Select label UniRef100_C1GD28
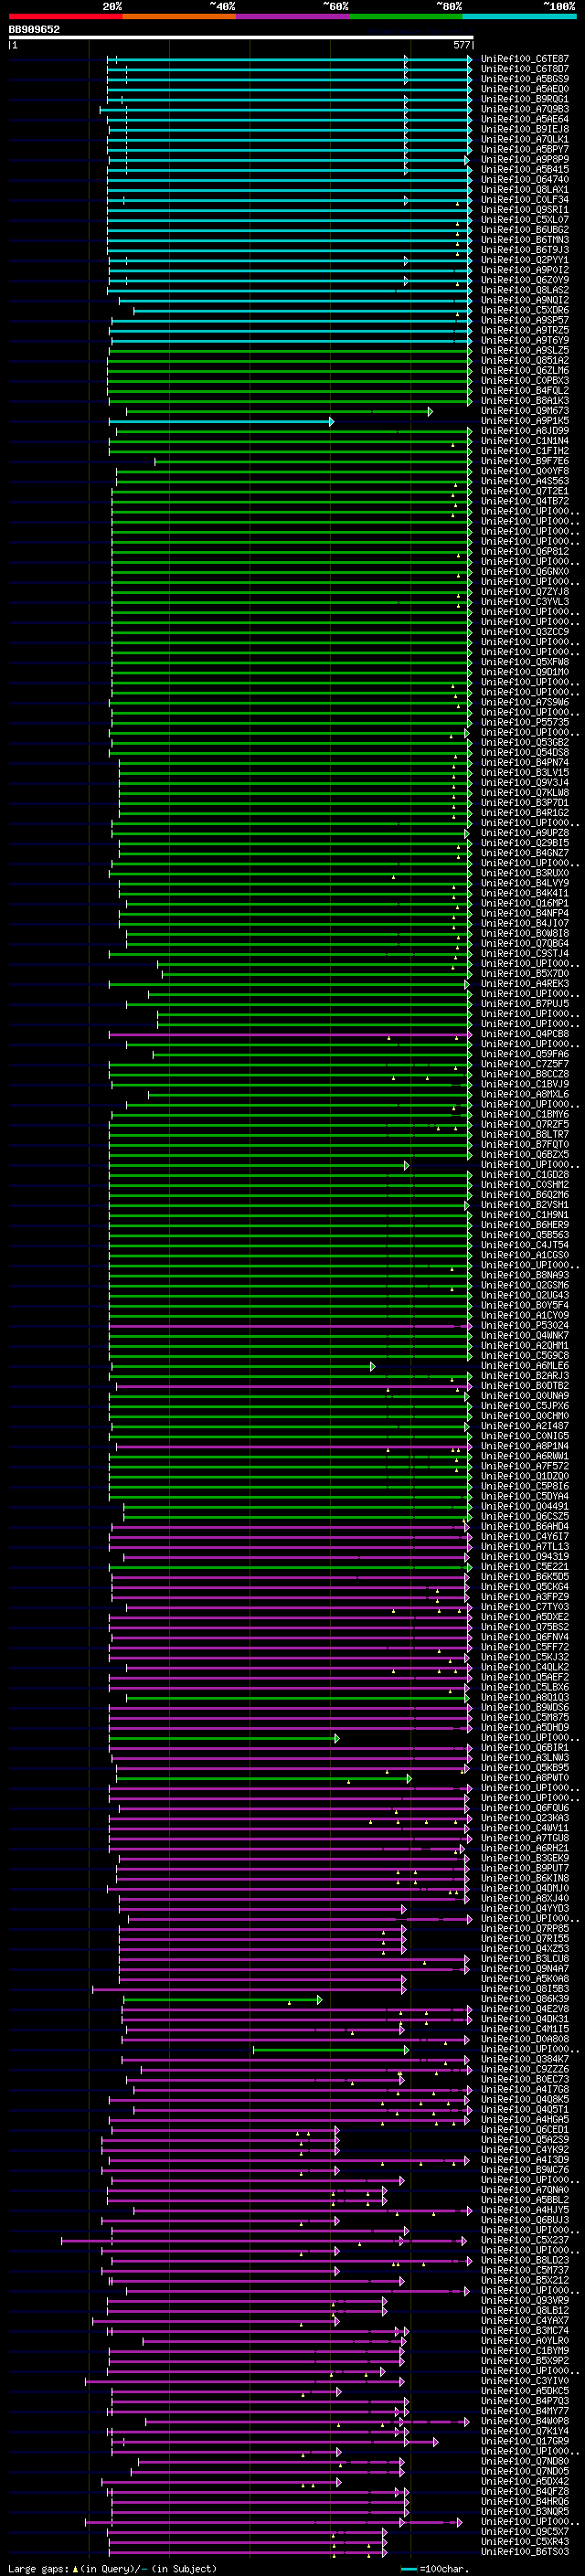Screen dimensions: 585x2576 pyautogui.click(x=525, y=1175)
